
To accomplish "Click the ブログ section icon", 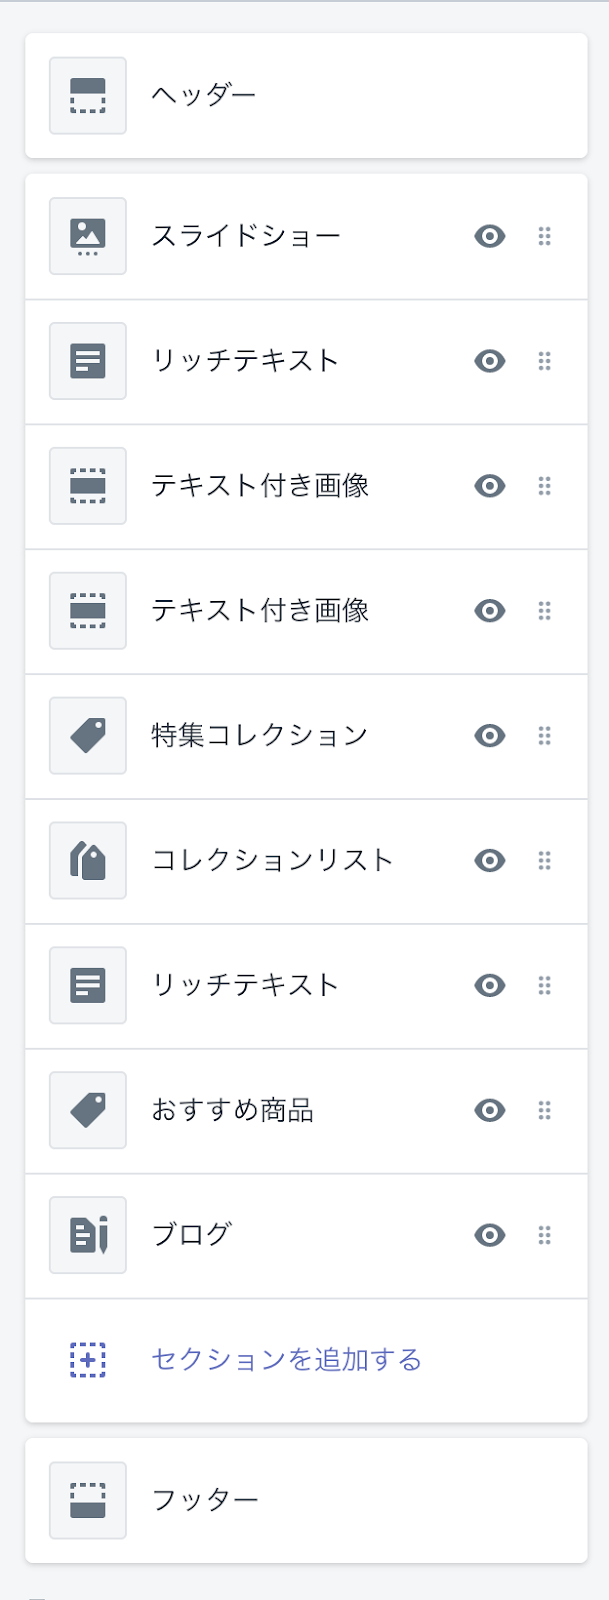I will (x=88, y=1235).
